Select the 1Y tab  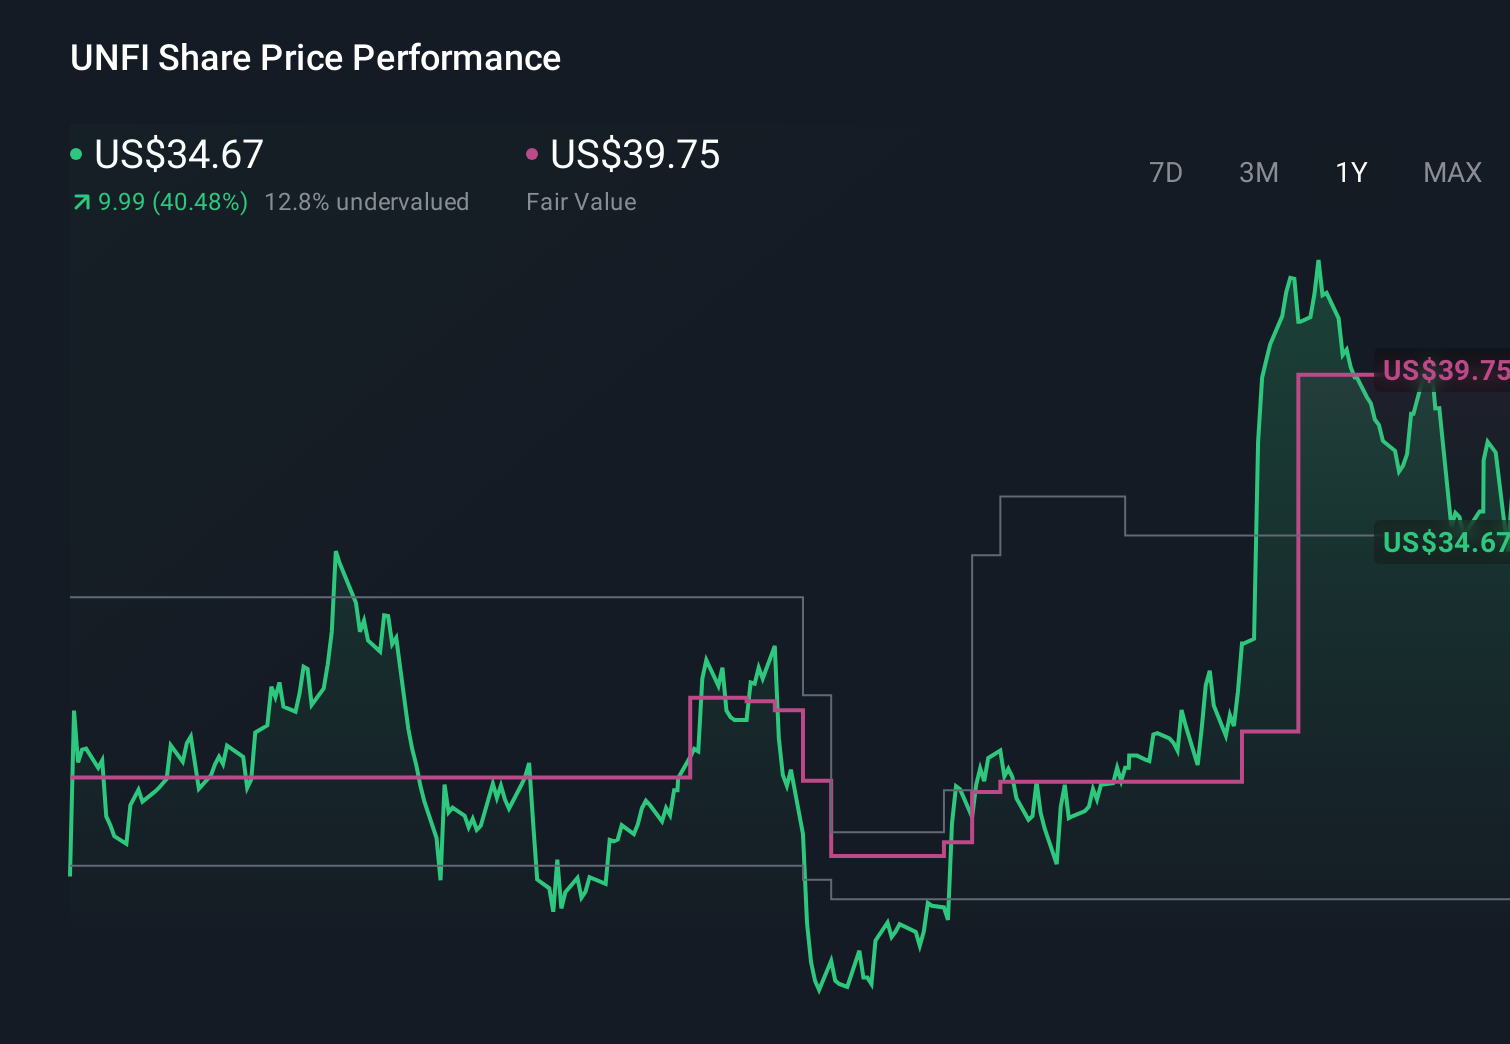click(x=1350, y=172)
